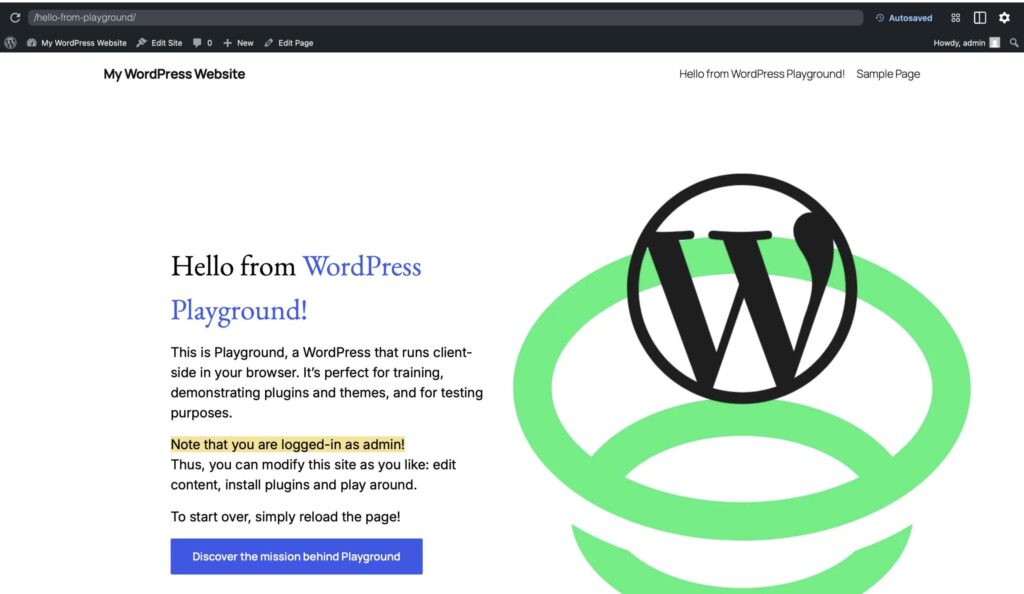Open the Sample Page navigation link

coord(888,74)
